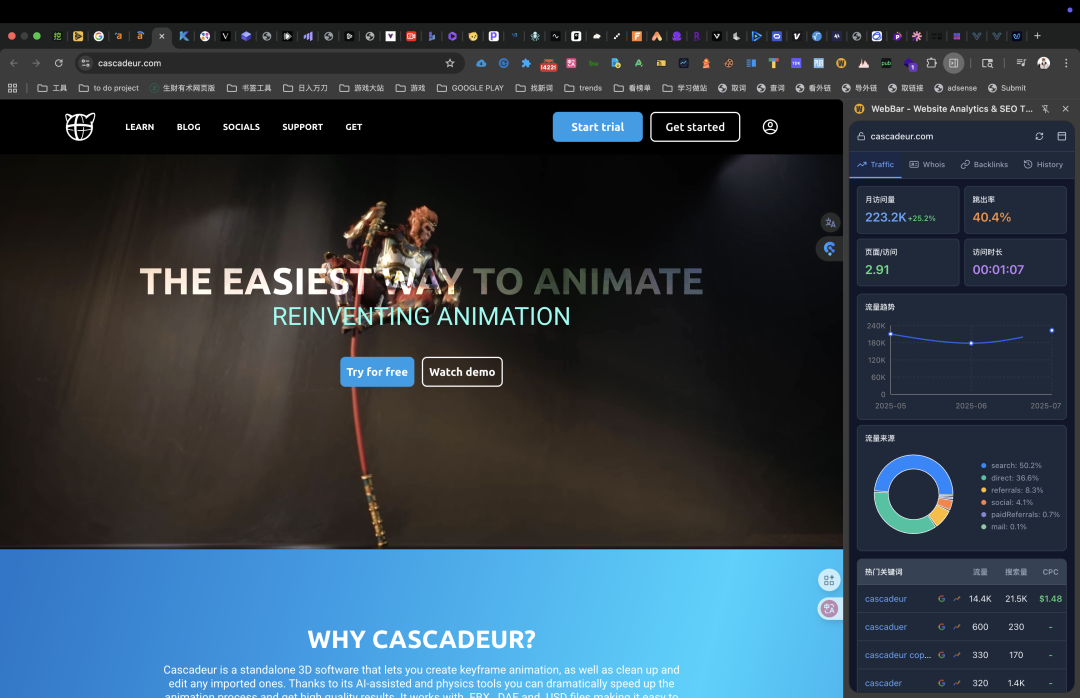
Task: Click the address bar showing cascadeur.com
Action: pos(269,63)
